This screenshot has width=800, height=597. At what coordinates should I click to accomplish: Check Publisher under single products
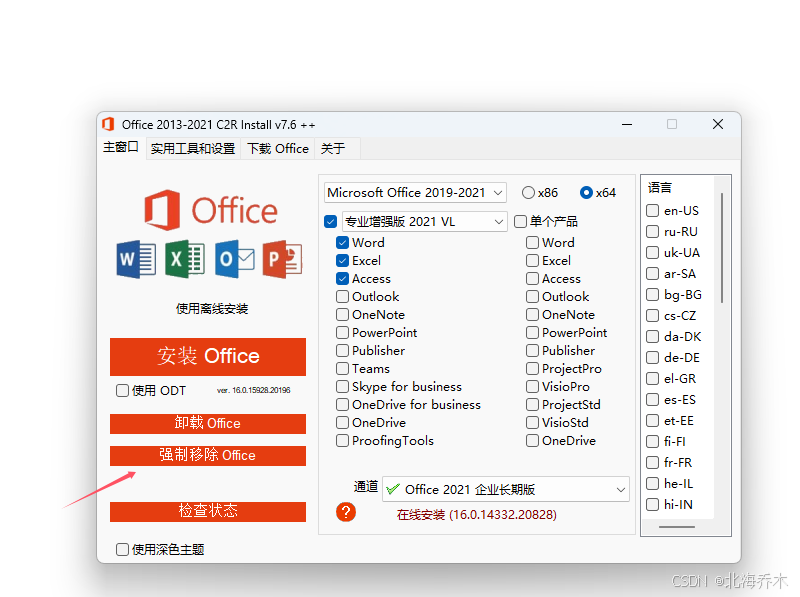point(532,351)
